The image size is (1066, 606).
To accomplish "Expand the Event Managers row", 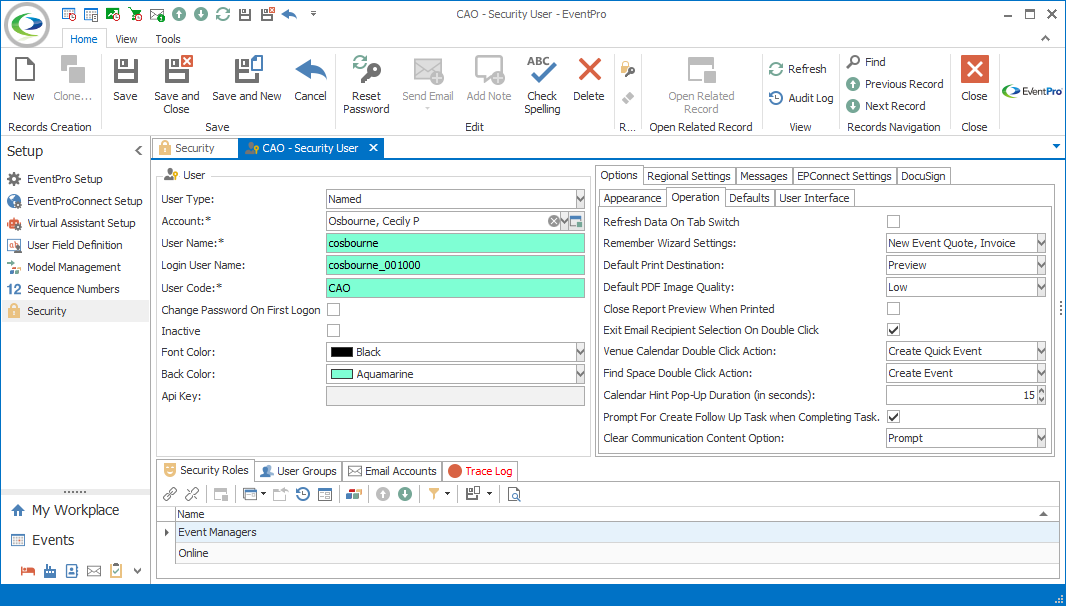I will click(167, 532).
